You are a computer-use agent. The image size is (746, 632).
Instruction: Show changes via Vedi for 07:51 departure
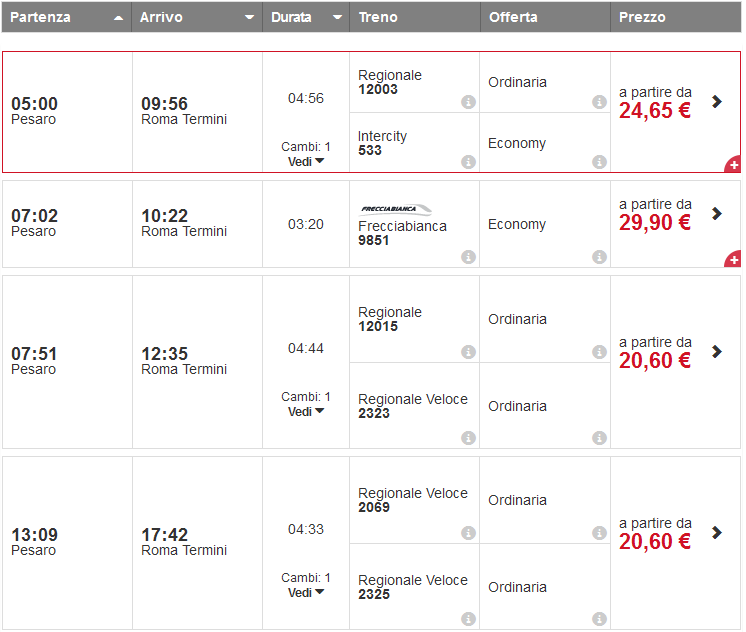(x=306, y=411)
